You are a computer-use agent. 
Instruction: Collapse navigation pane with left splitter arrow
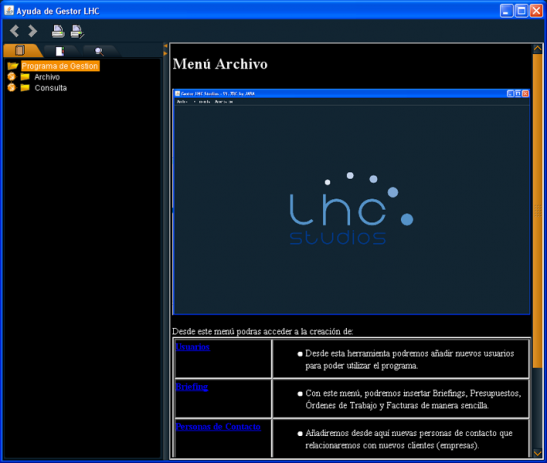pos(166,46)
